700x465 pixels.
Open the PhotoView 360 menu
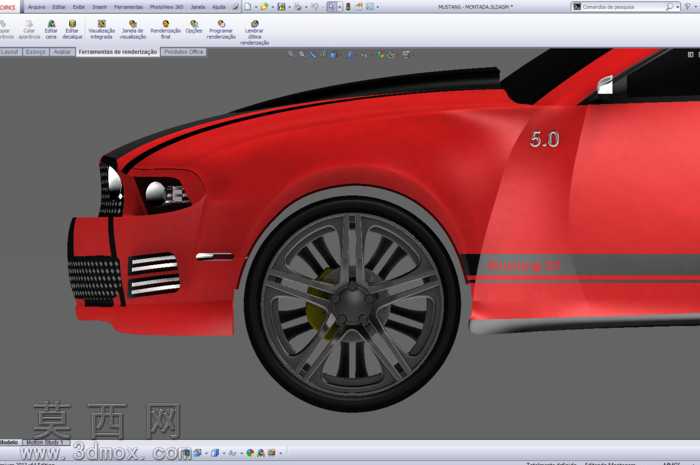coord(167,7)
